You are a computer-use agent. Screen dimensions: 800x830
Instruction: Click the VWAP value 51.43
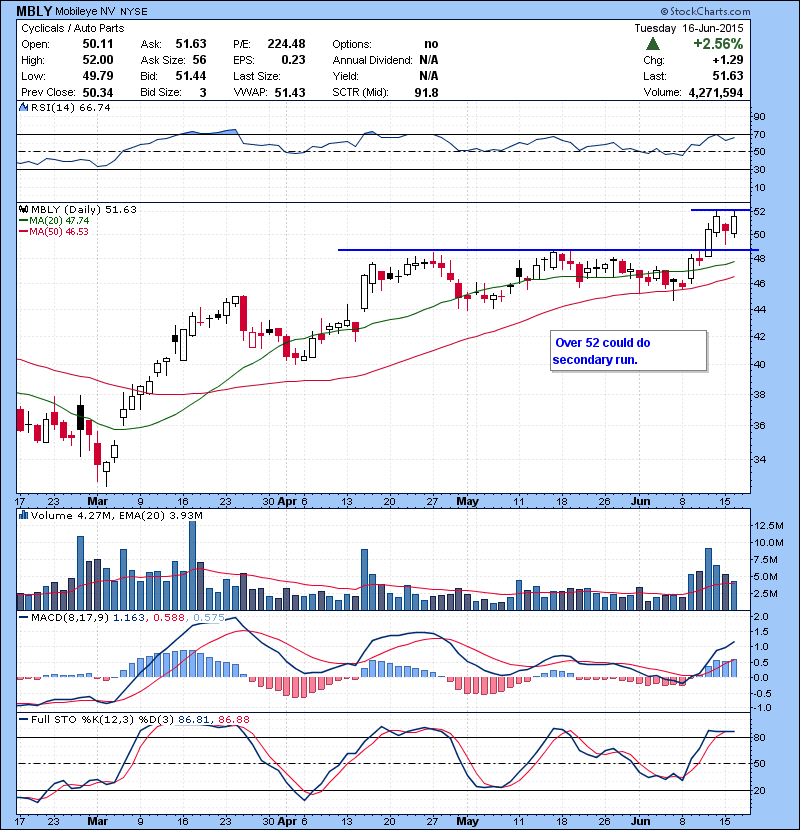tap(290, 92)
